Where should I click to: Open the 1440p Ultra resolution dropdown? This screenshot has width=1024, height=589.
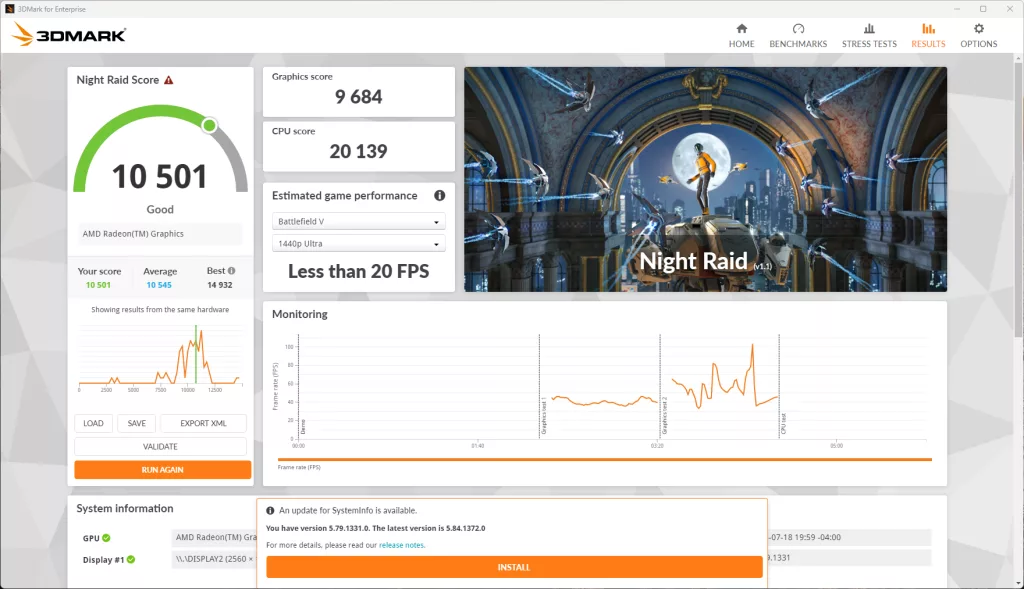point(359,244)
